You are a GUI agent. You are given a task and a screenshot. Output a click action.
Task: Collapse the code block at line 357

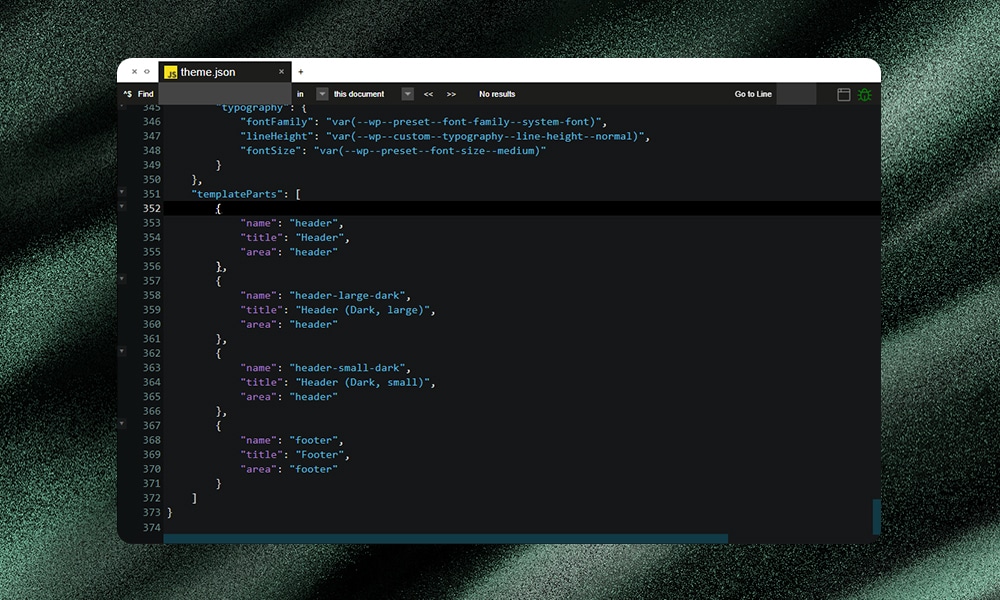(x=122, y=280)
